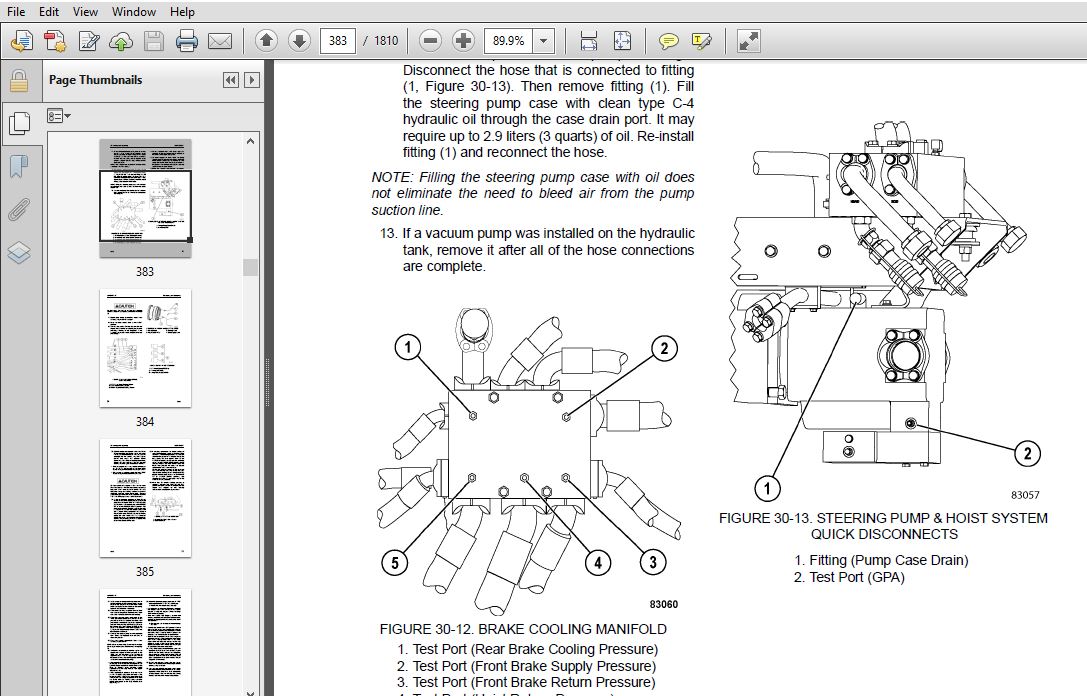Click text 'Test Port (Front Brake Return Pressure)'
Viewport: 1087px width, 696px height.
tap(534, 682)
